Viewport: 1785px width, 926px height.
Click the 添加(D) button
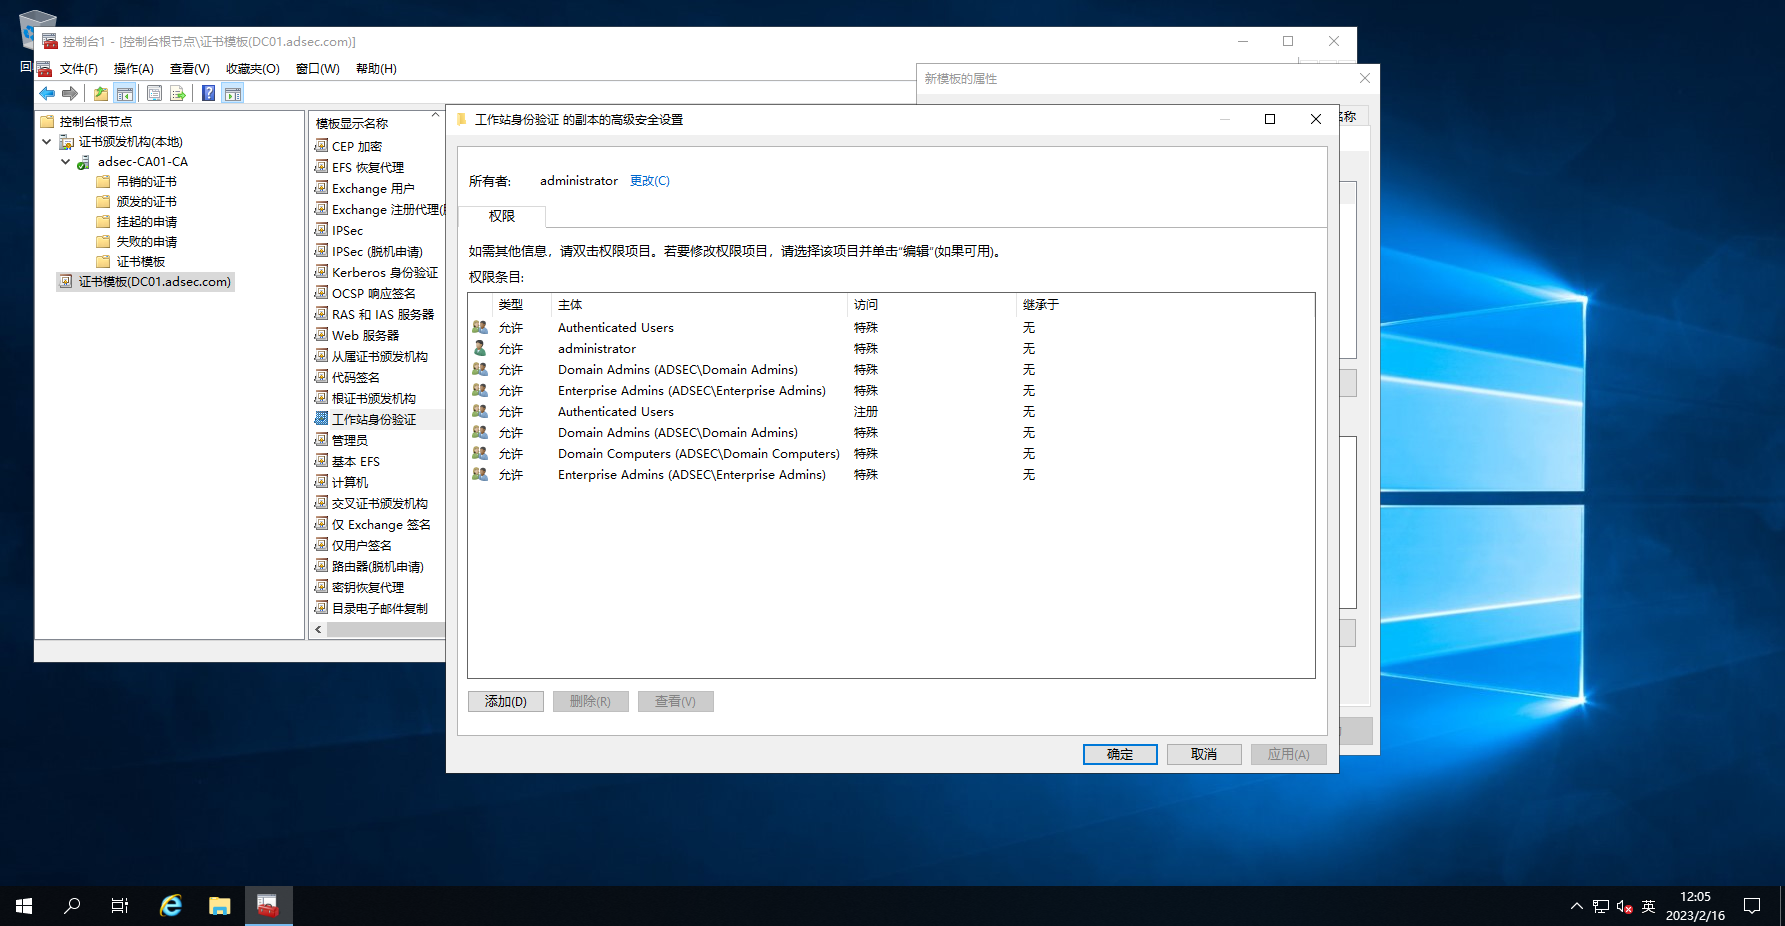click(x=505, y=702)
